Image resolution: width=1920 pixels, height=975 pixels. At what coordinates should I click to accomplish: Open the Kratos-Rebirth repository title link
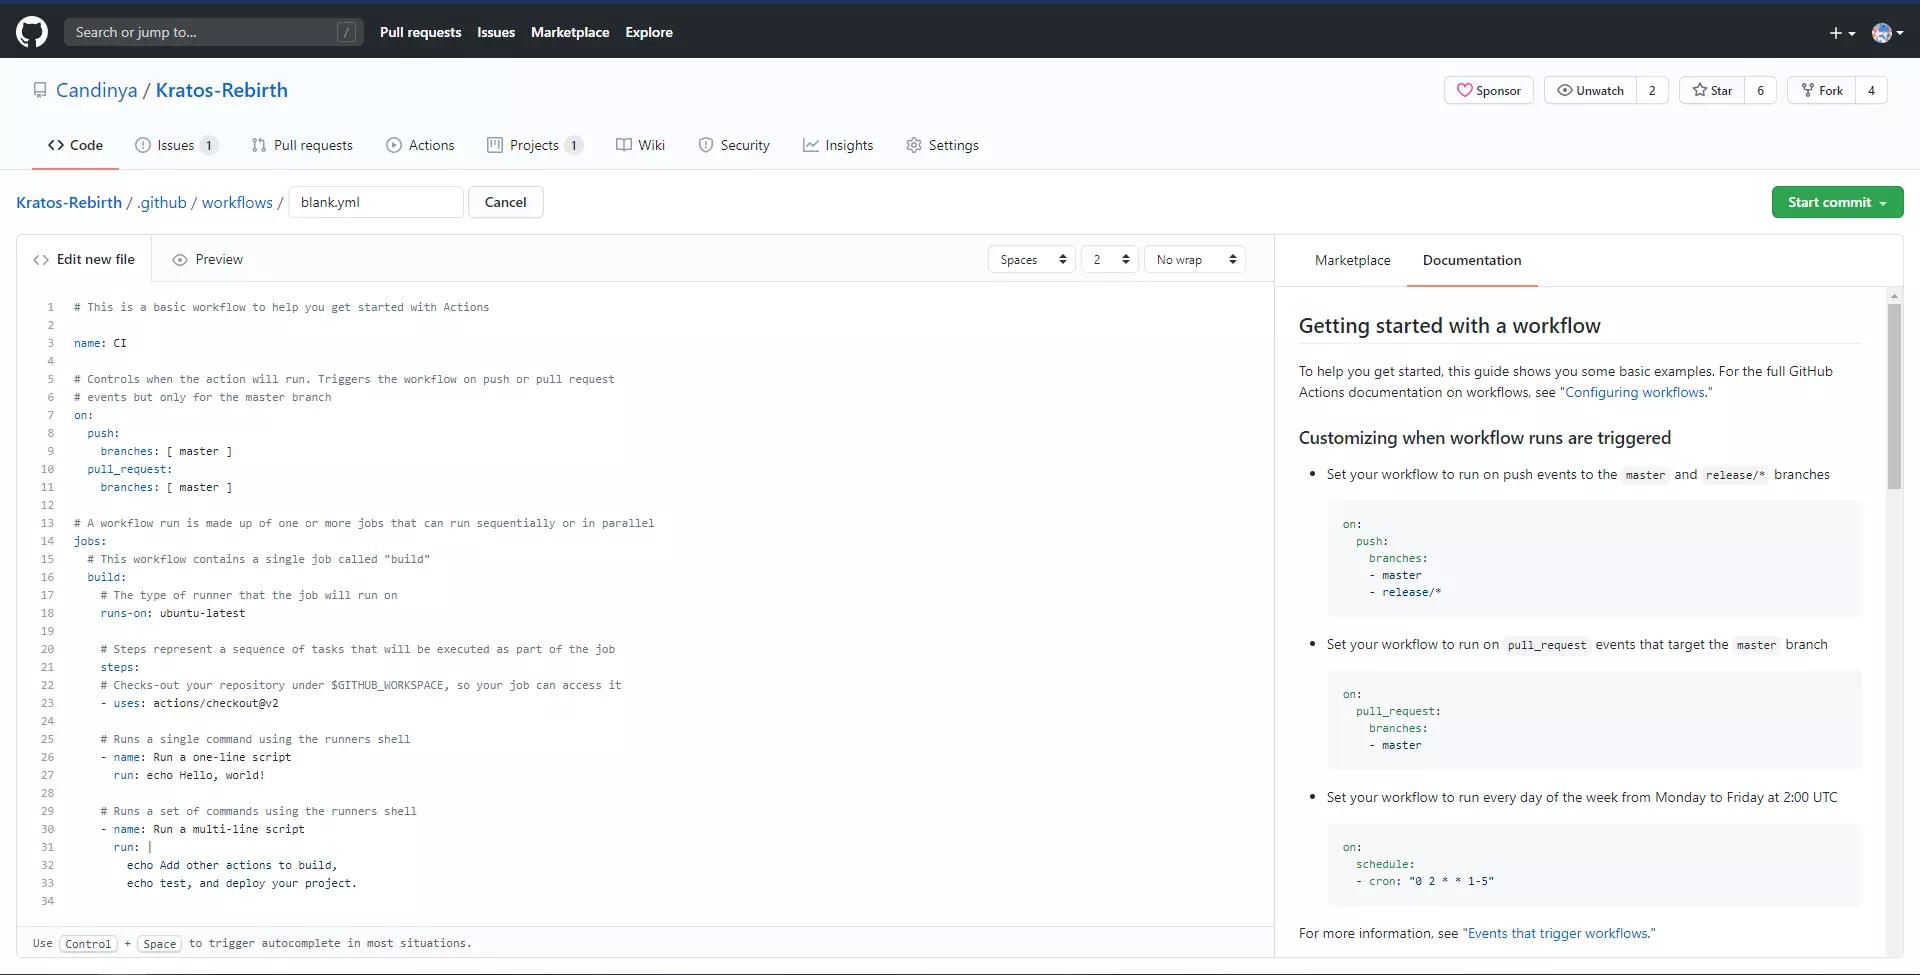tap(222, 90)
